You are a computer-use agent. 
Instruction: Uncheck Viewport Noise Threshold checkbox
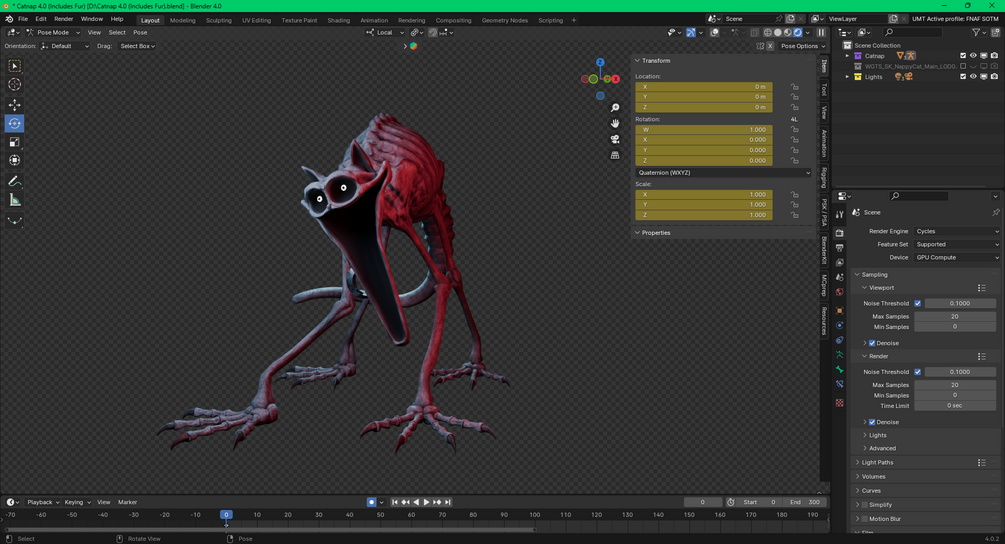[918, 303]
